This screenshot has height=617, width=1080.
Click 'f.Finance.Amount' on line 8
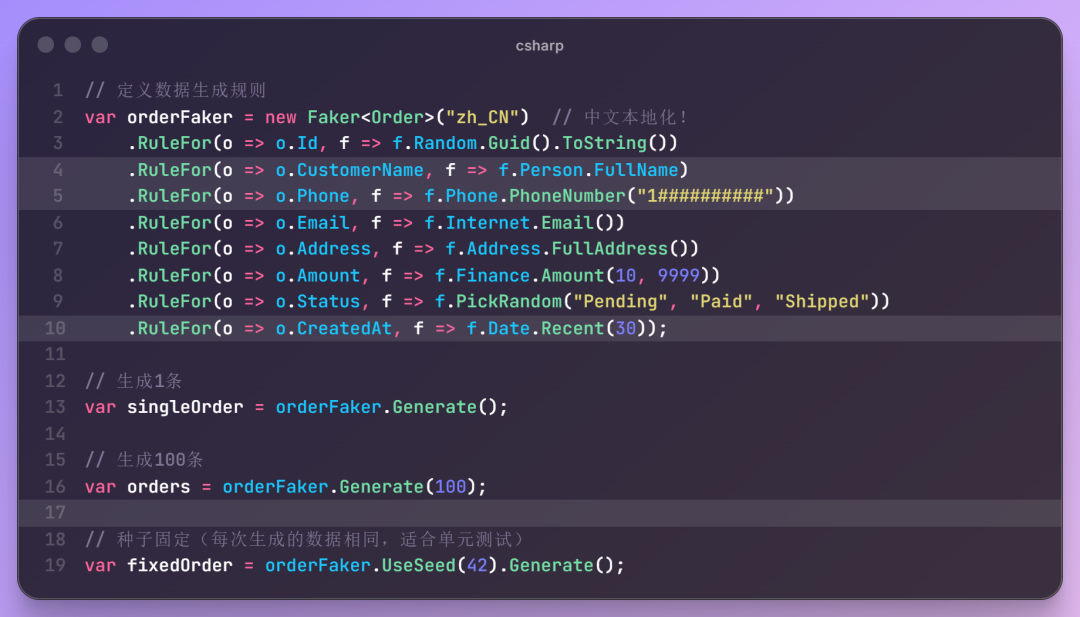coord(519,275)
